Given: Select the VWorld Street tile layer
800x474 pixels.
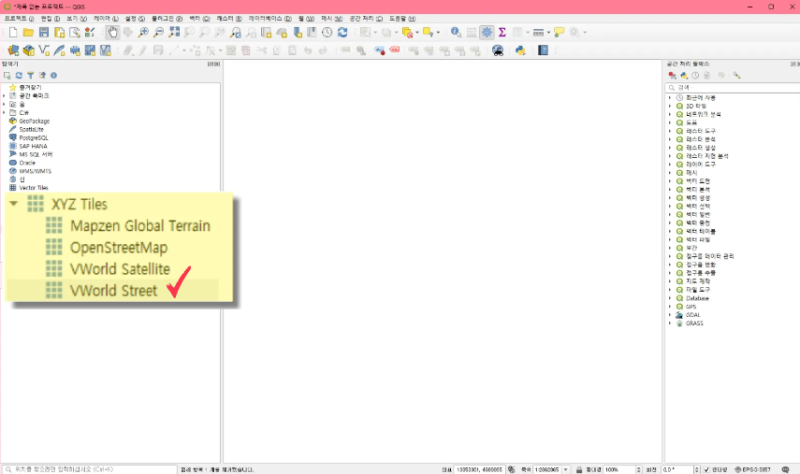Looking at the screenshot, I should point(113,290).
